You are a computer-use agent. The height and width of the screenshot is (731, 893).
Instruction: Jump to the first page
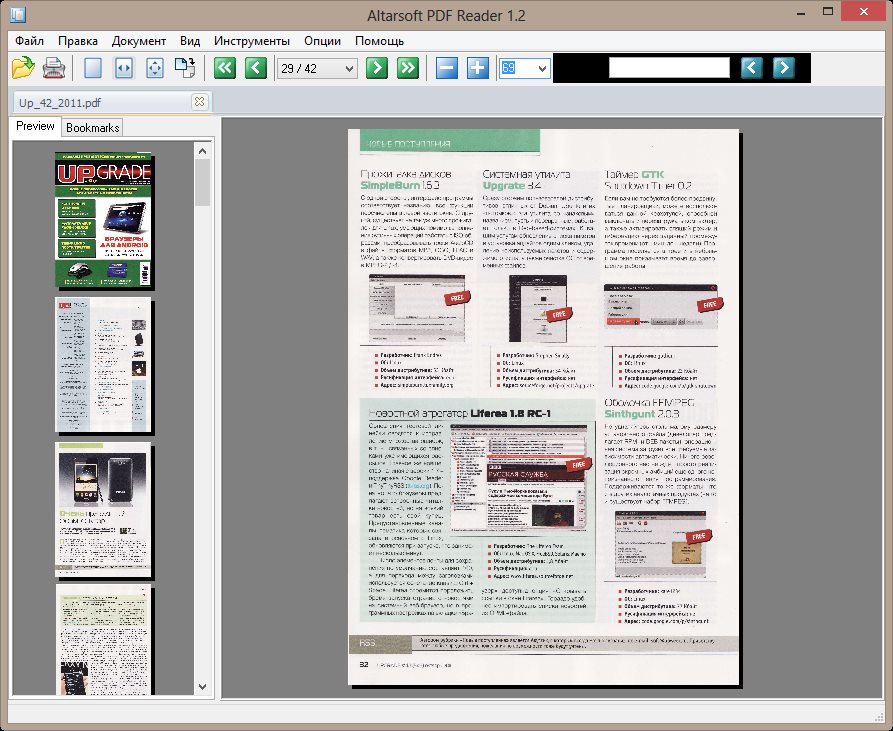point(225,68)
